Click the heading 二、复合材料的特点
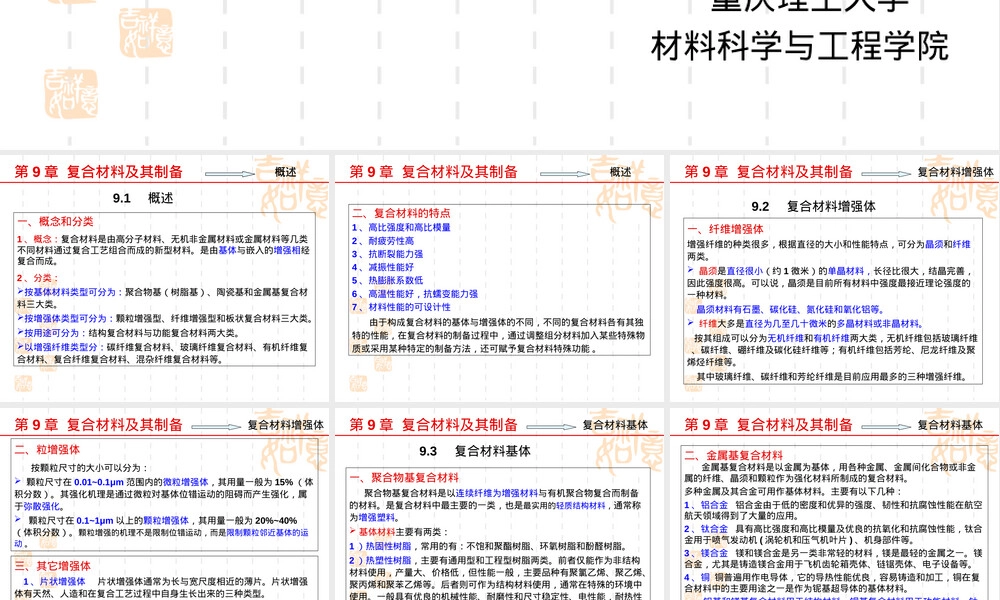This screenshot has height=600, width=1000. point(401,213)
